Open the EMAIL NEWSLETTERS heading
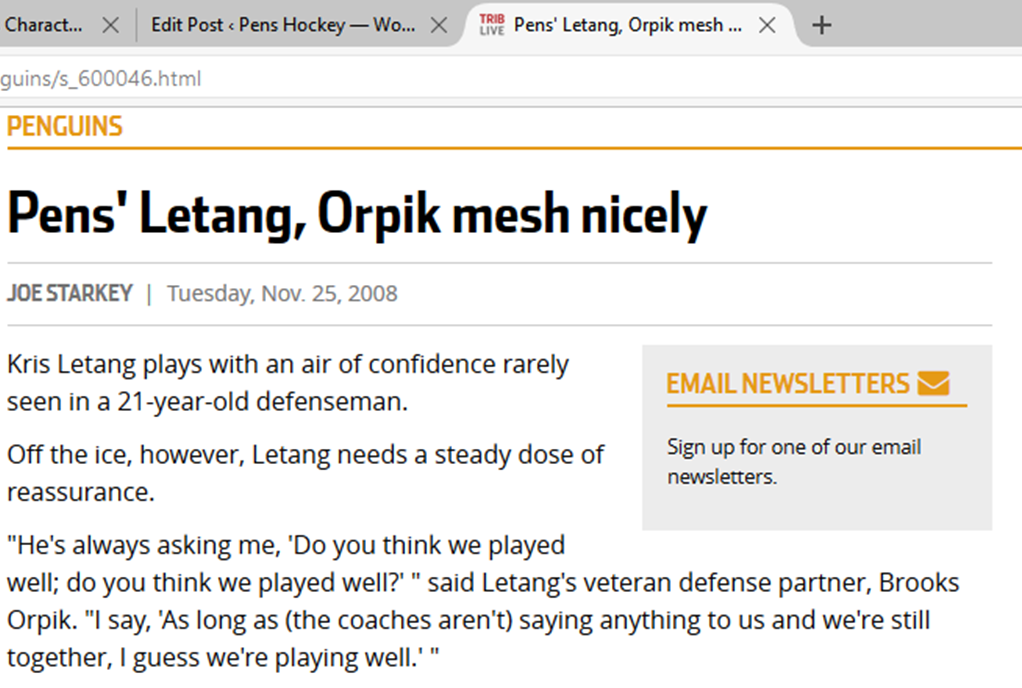Viewport: 1022px width, 688px height. [788, 383]
